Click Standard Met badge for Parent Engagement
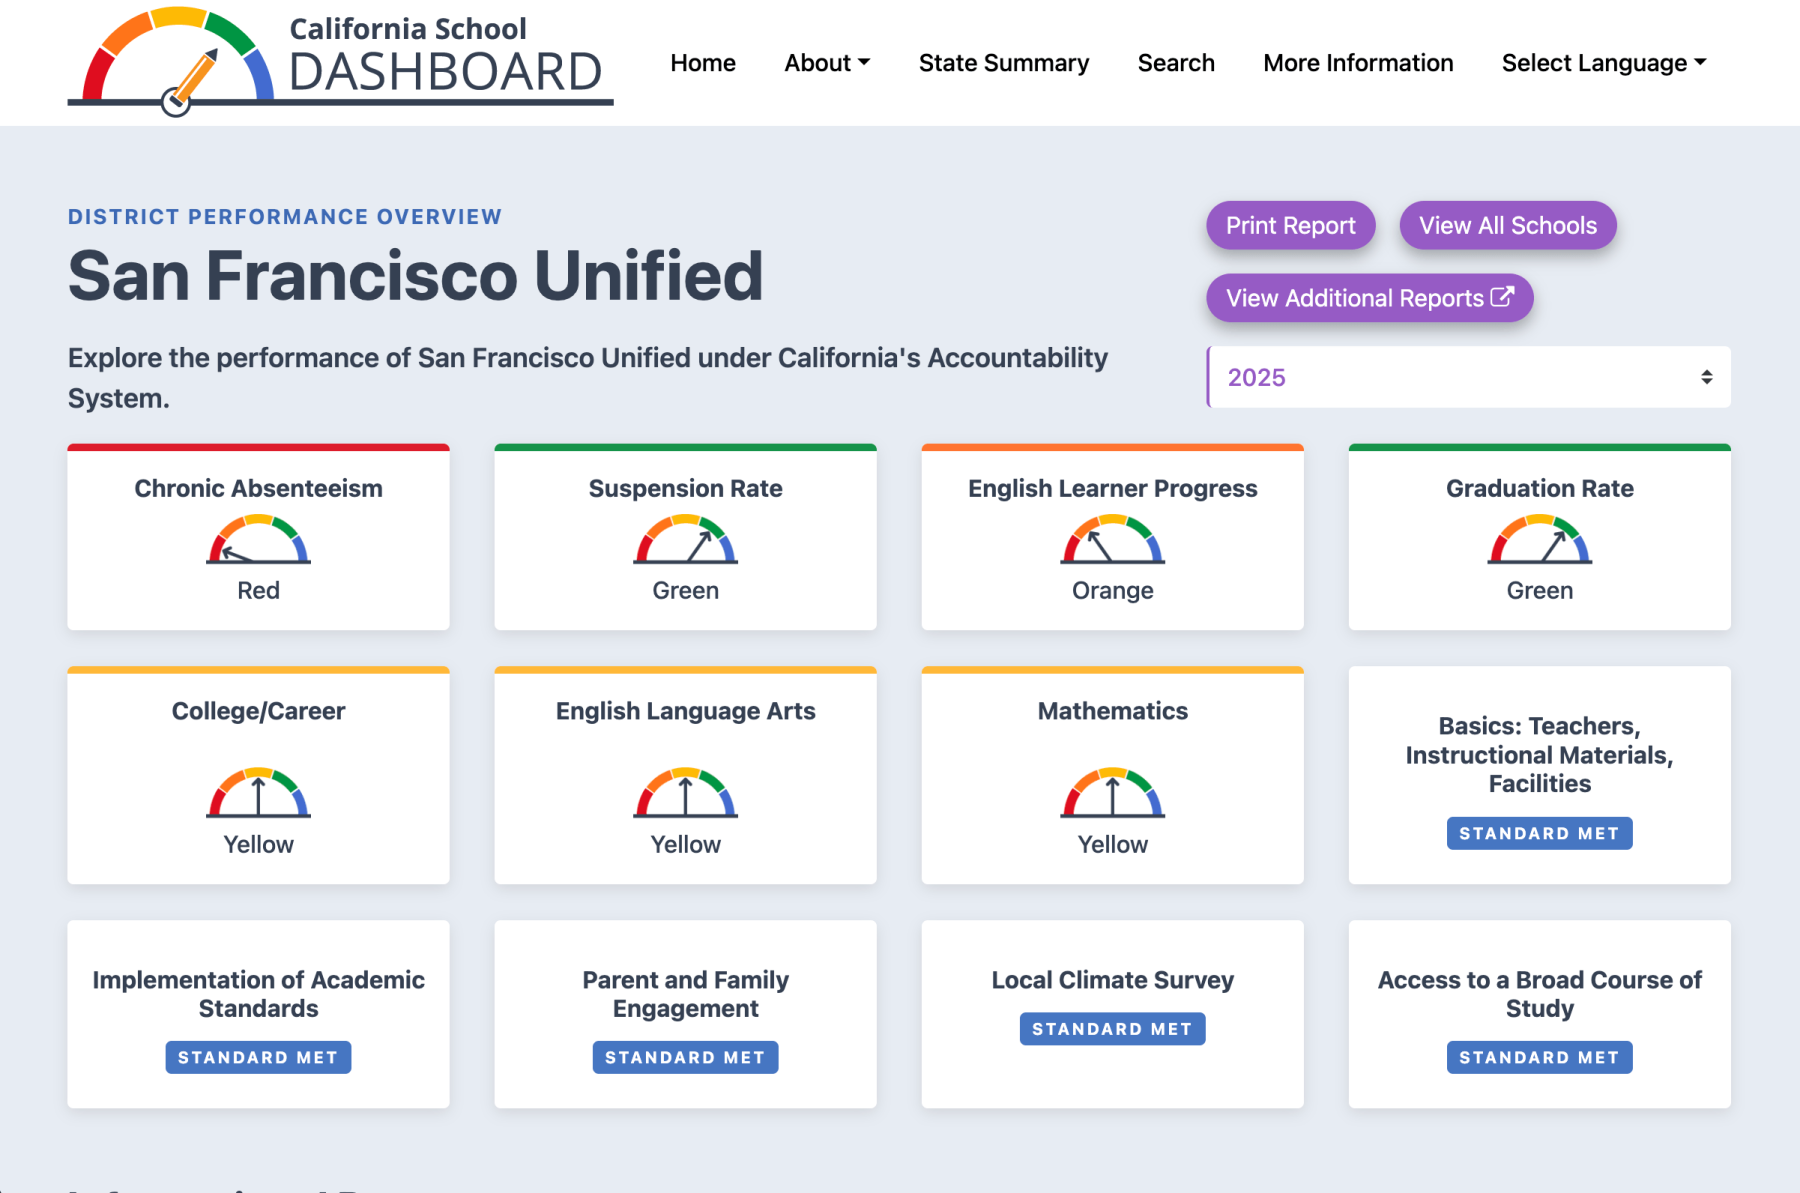Viewport: 1800px width, 1193px height. (685, 1057)
